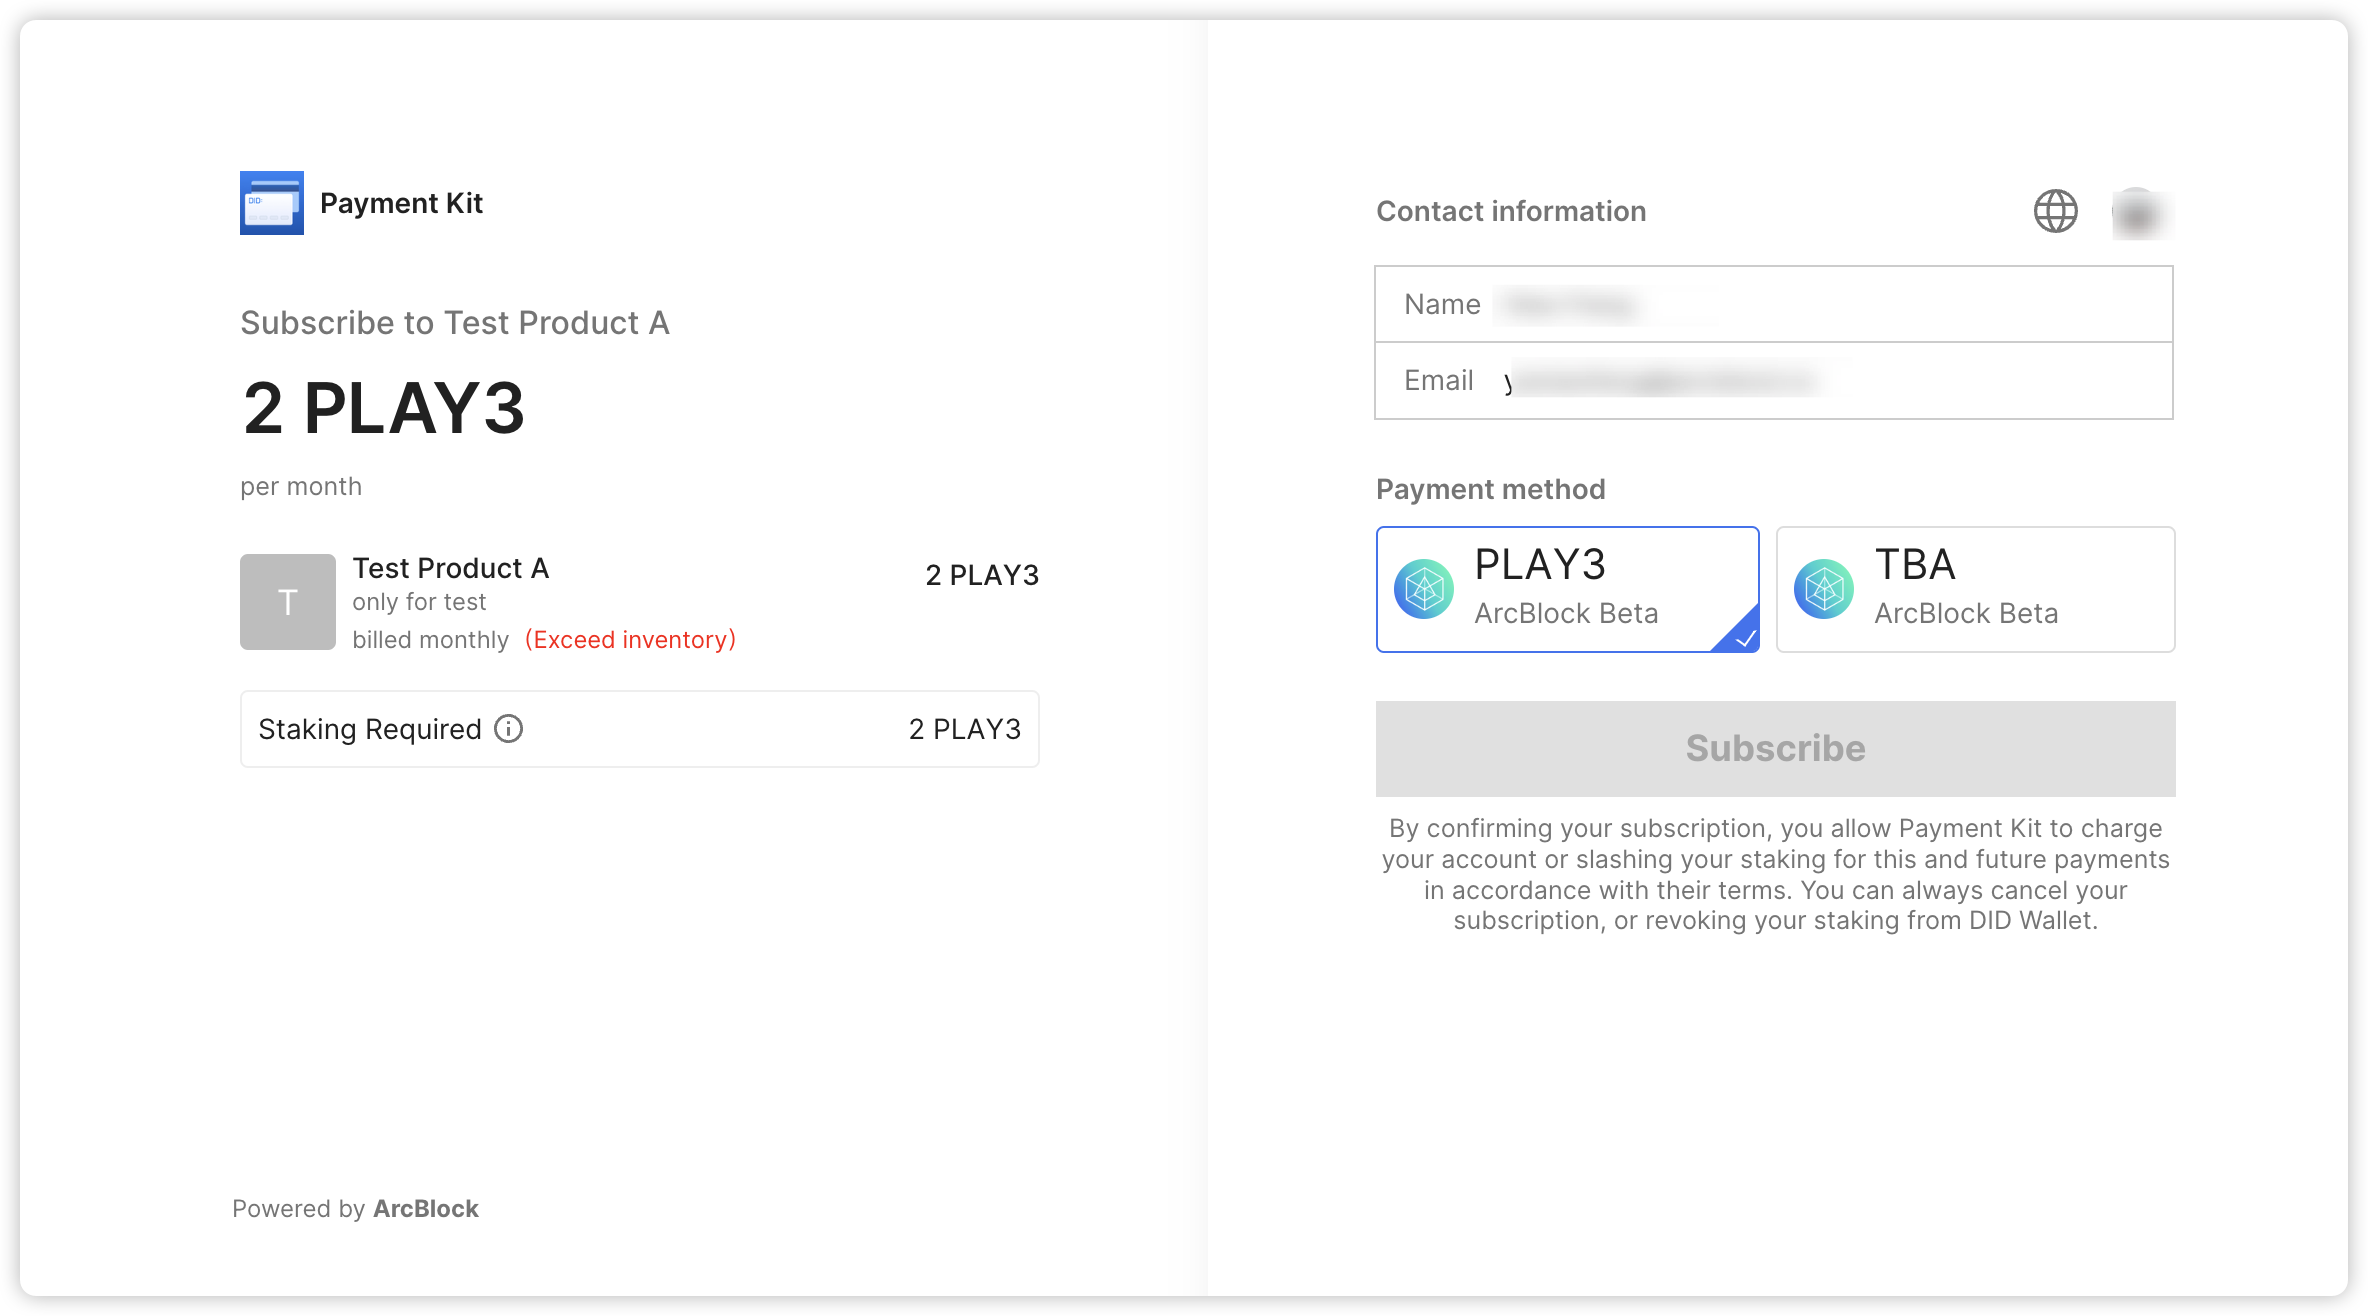This screenshot has height=1316, width=2368.
Task: Open the user avatar menu
Action: [x=2137, y=213]
